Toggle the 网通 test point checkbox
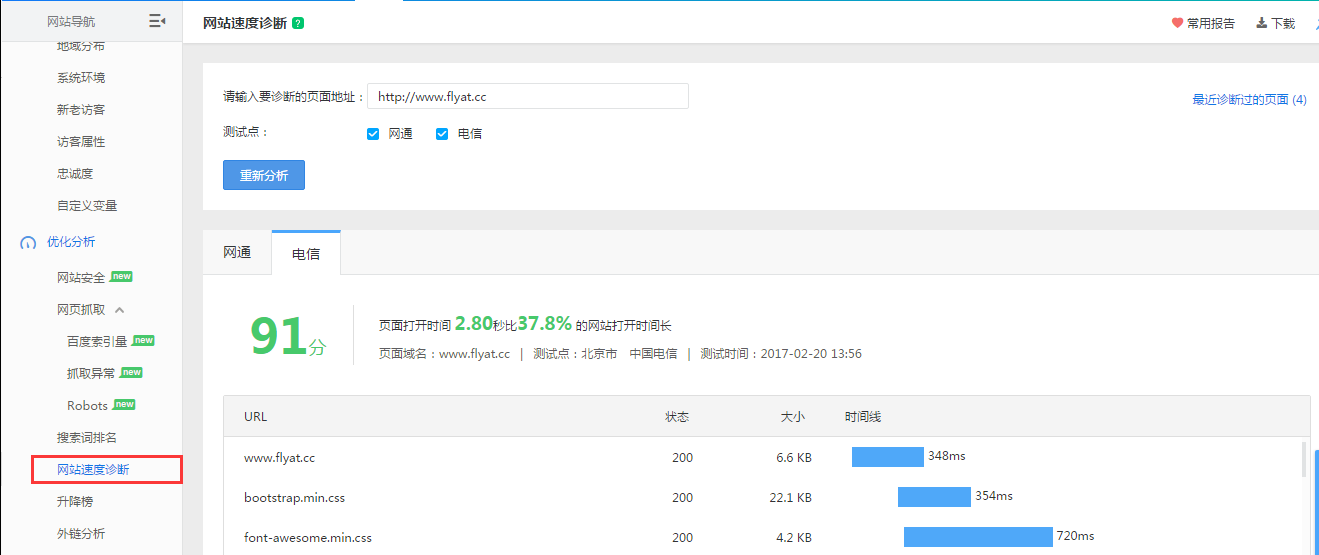 click(x=373, y=134)
